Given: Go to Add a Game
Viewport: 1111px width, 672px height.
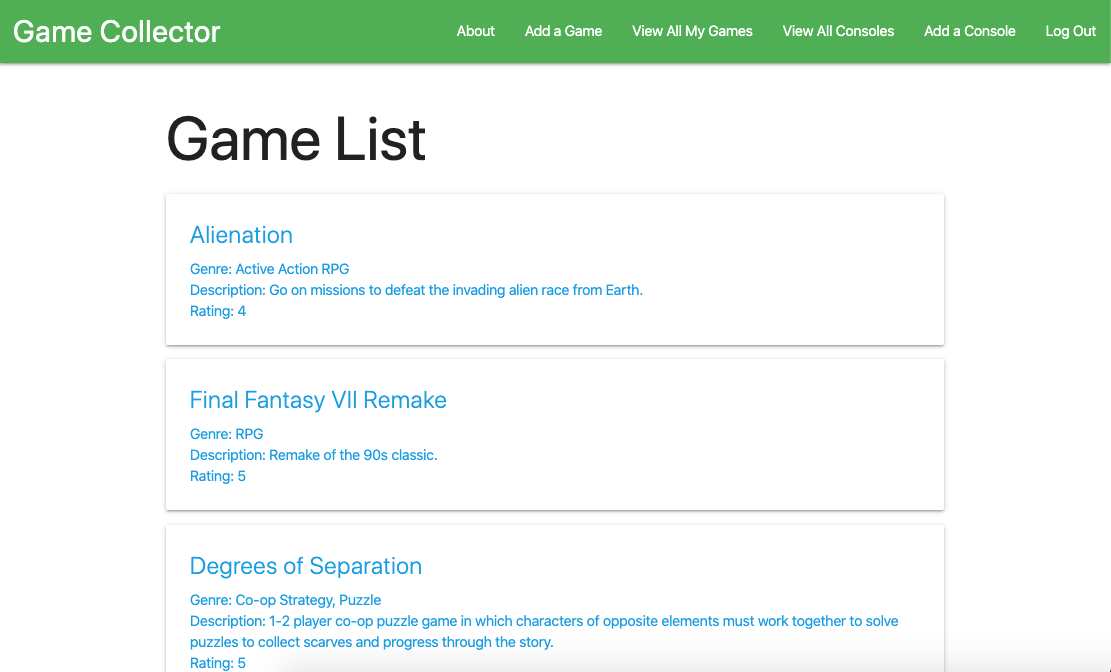Looking at the screenshot, I should point(563,31).
